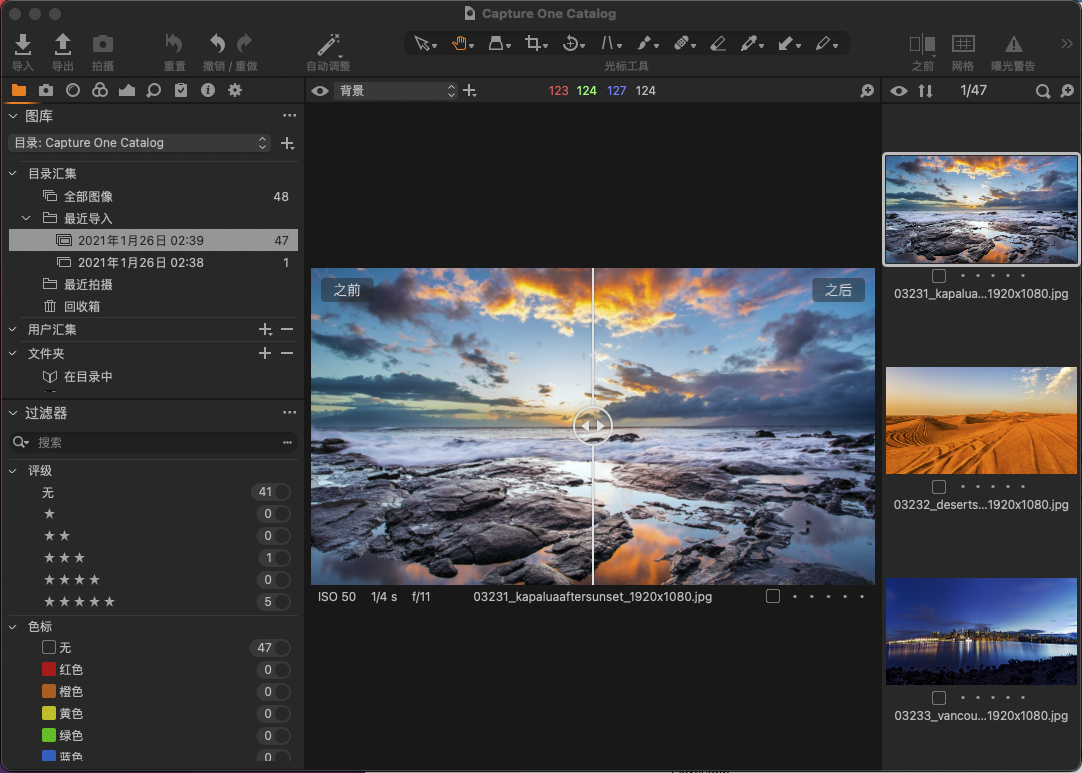Select the 03233_vancouver night skyline thumbnail
This screenshot has height=773, width=1082.
pyautogui.click(x=981, y=631)
